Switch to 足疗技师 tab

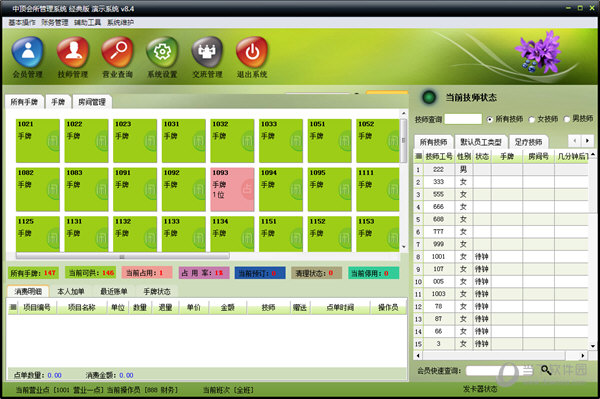click(x=528, y=142)
